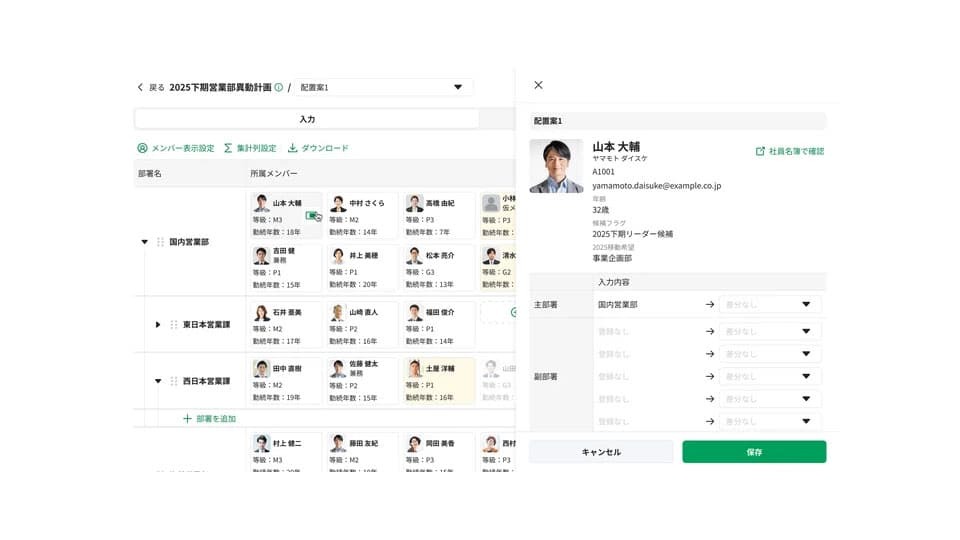Click the green card icon on 山本 大輔
Screen dimensions: 960x540
(312, 216)
